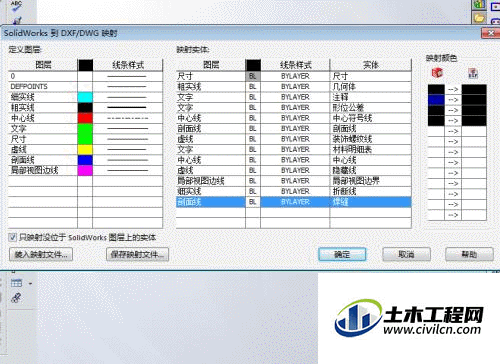Select the 装饰螺纹线 entity cell
This screenshot has height=364, width=500.
pos(371,139)
